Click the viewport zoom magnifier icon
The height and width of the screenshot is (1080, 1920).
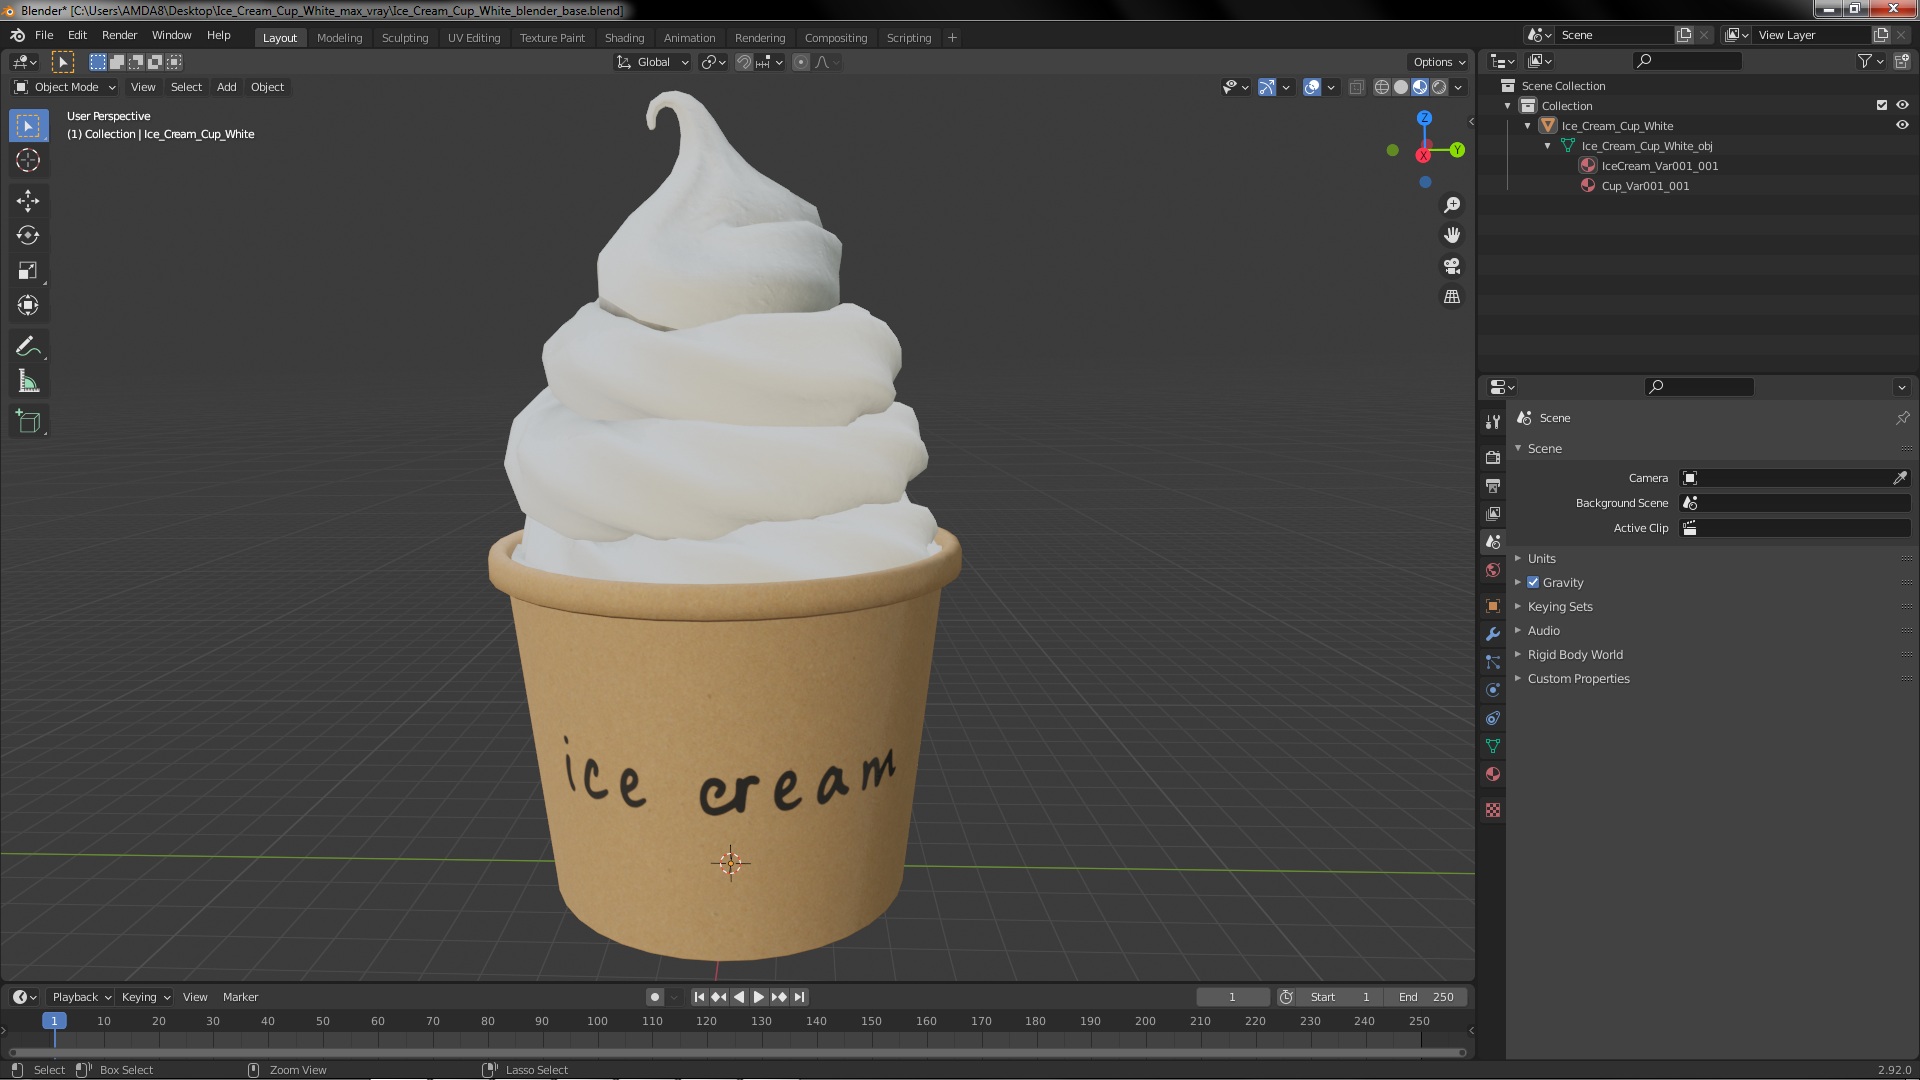pyautogui.click(x=1452, y=205)
